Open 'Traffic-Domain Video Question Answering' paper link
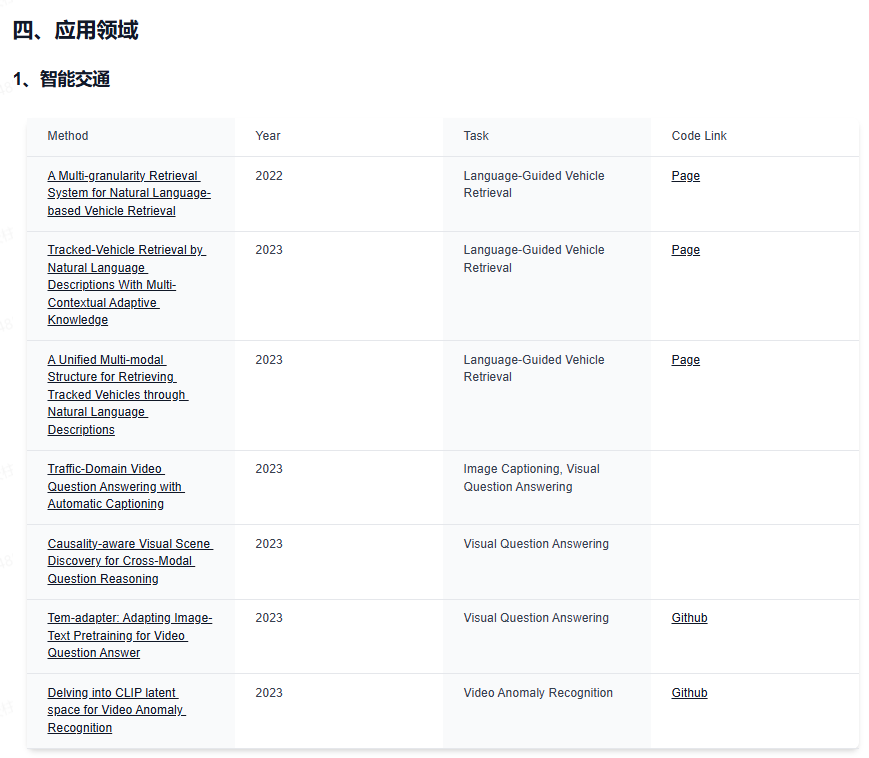The height and width of the screenshot is (758, 869). 116,486
